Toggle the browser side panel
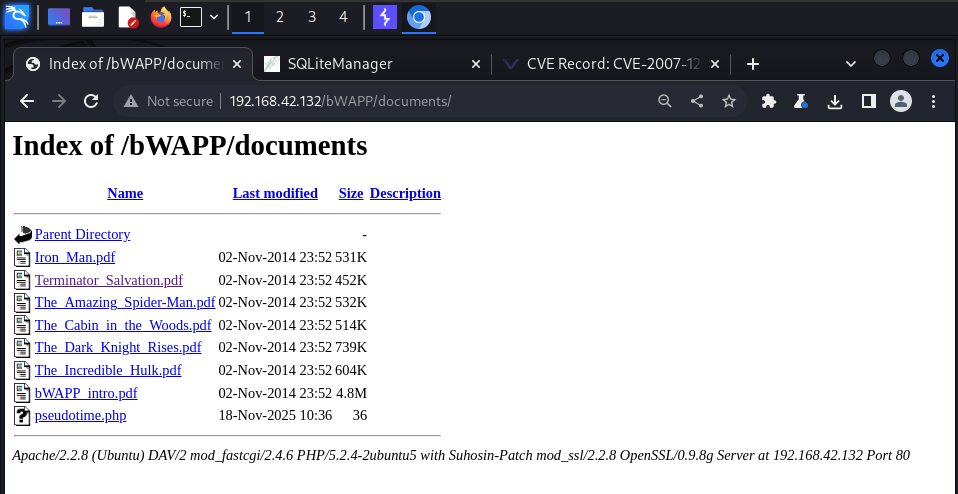The image size is (958, 494). (x=868, y=101)
